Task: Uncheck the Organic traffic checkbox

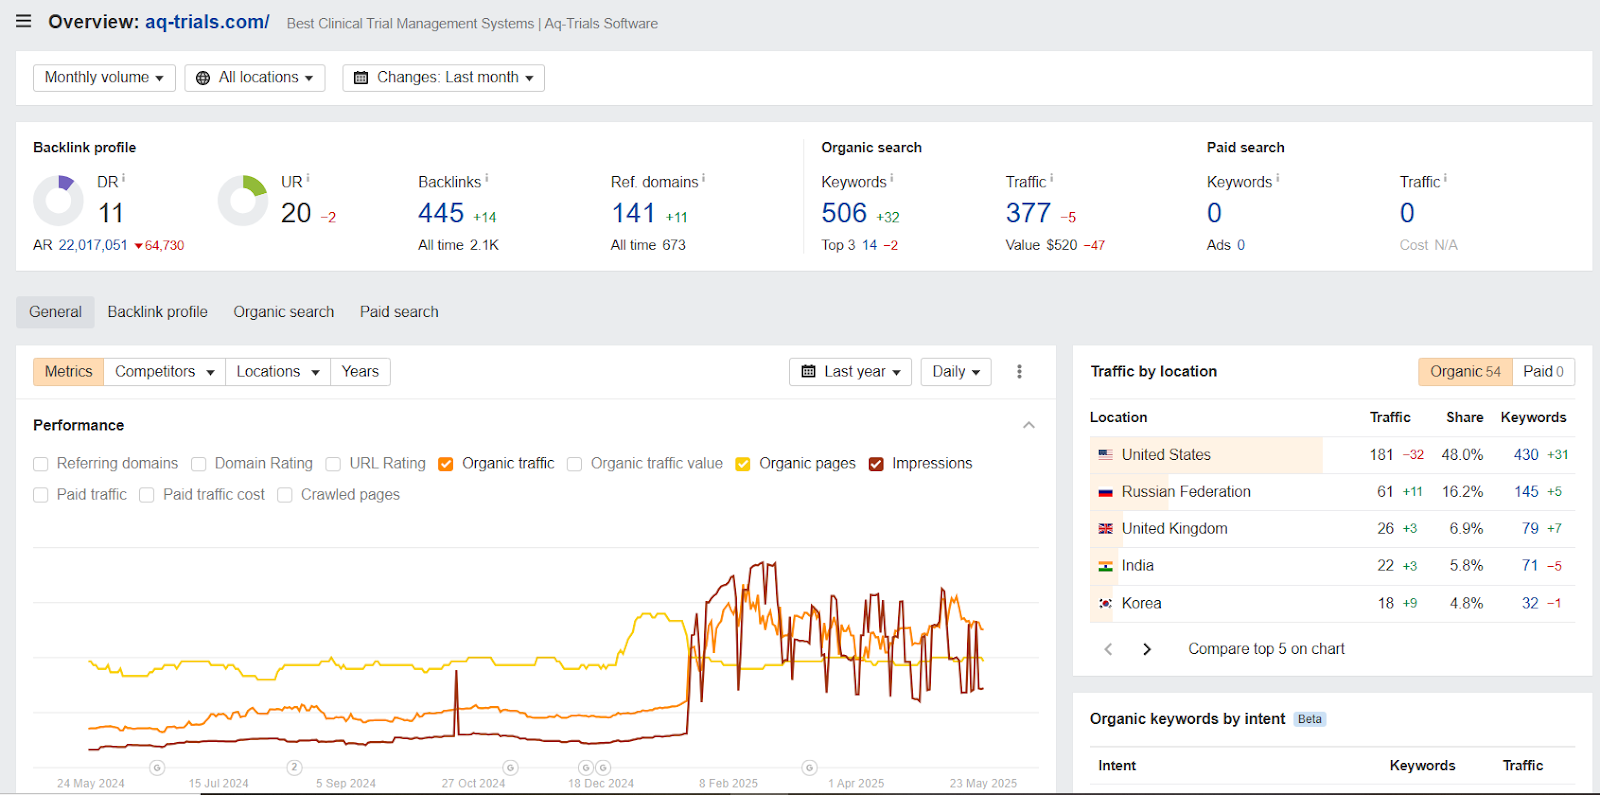Action: pos(446,464)
